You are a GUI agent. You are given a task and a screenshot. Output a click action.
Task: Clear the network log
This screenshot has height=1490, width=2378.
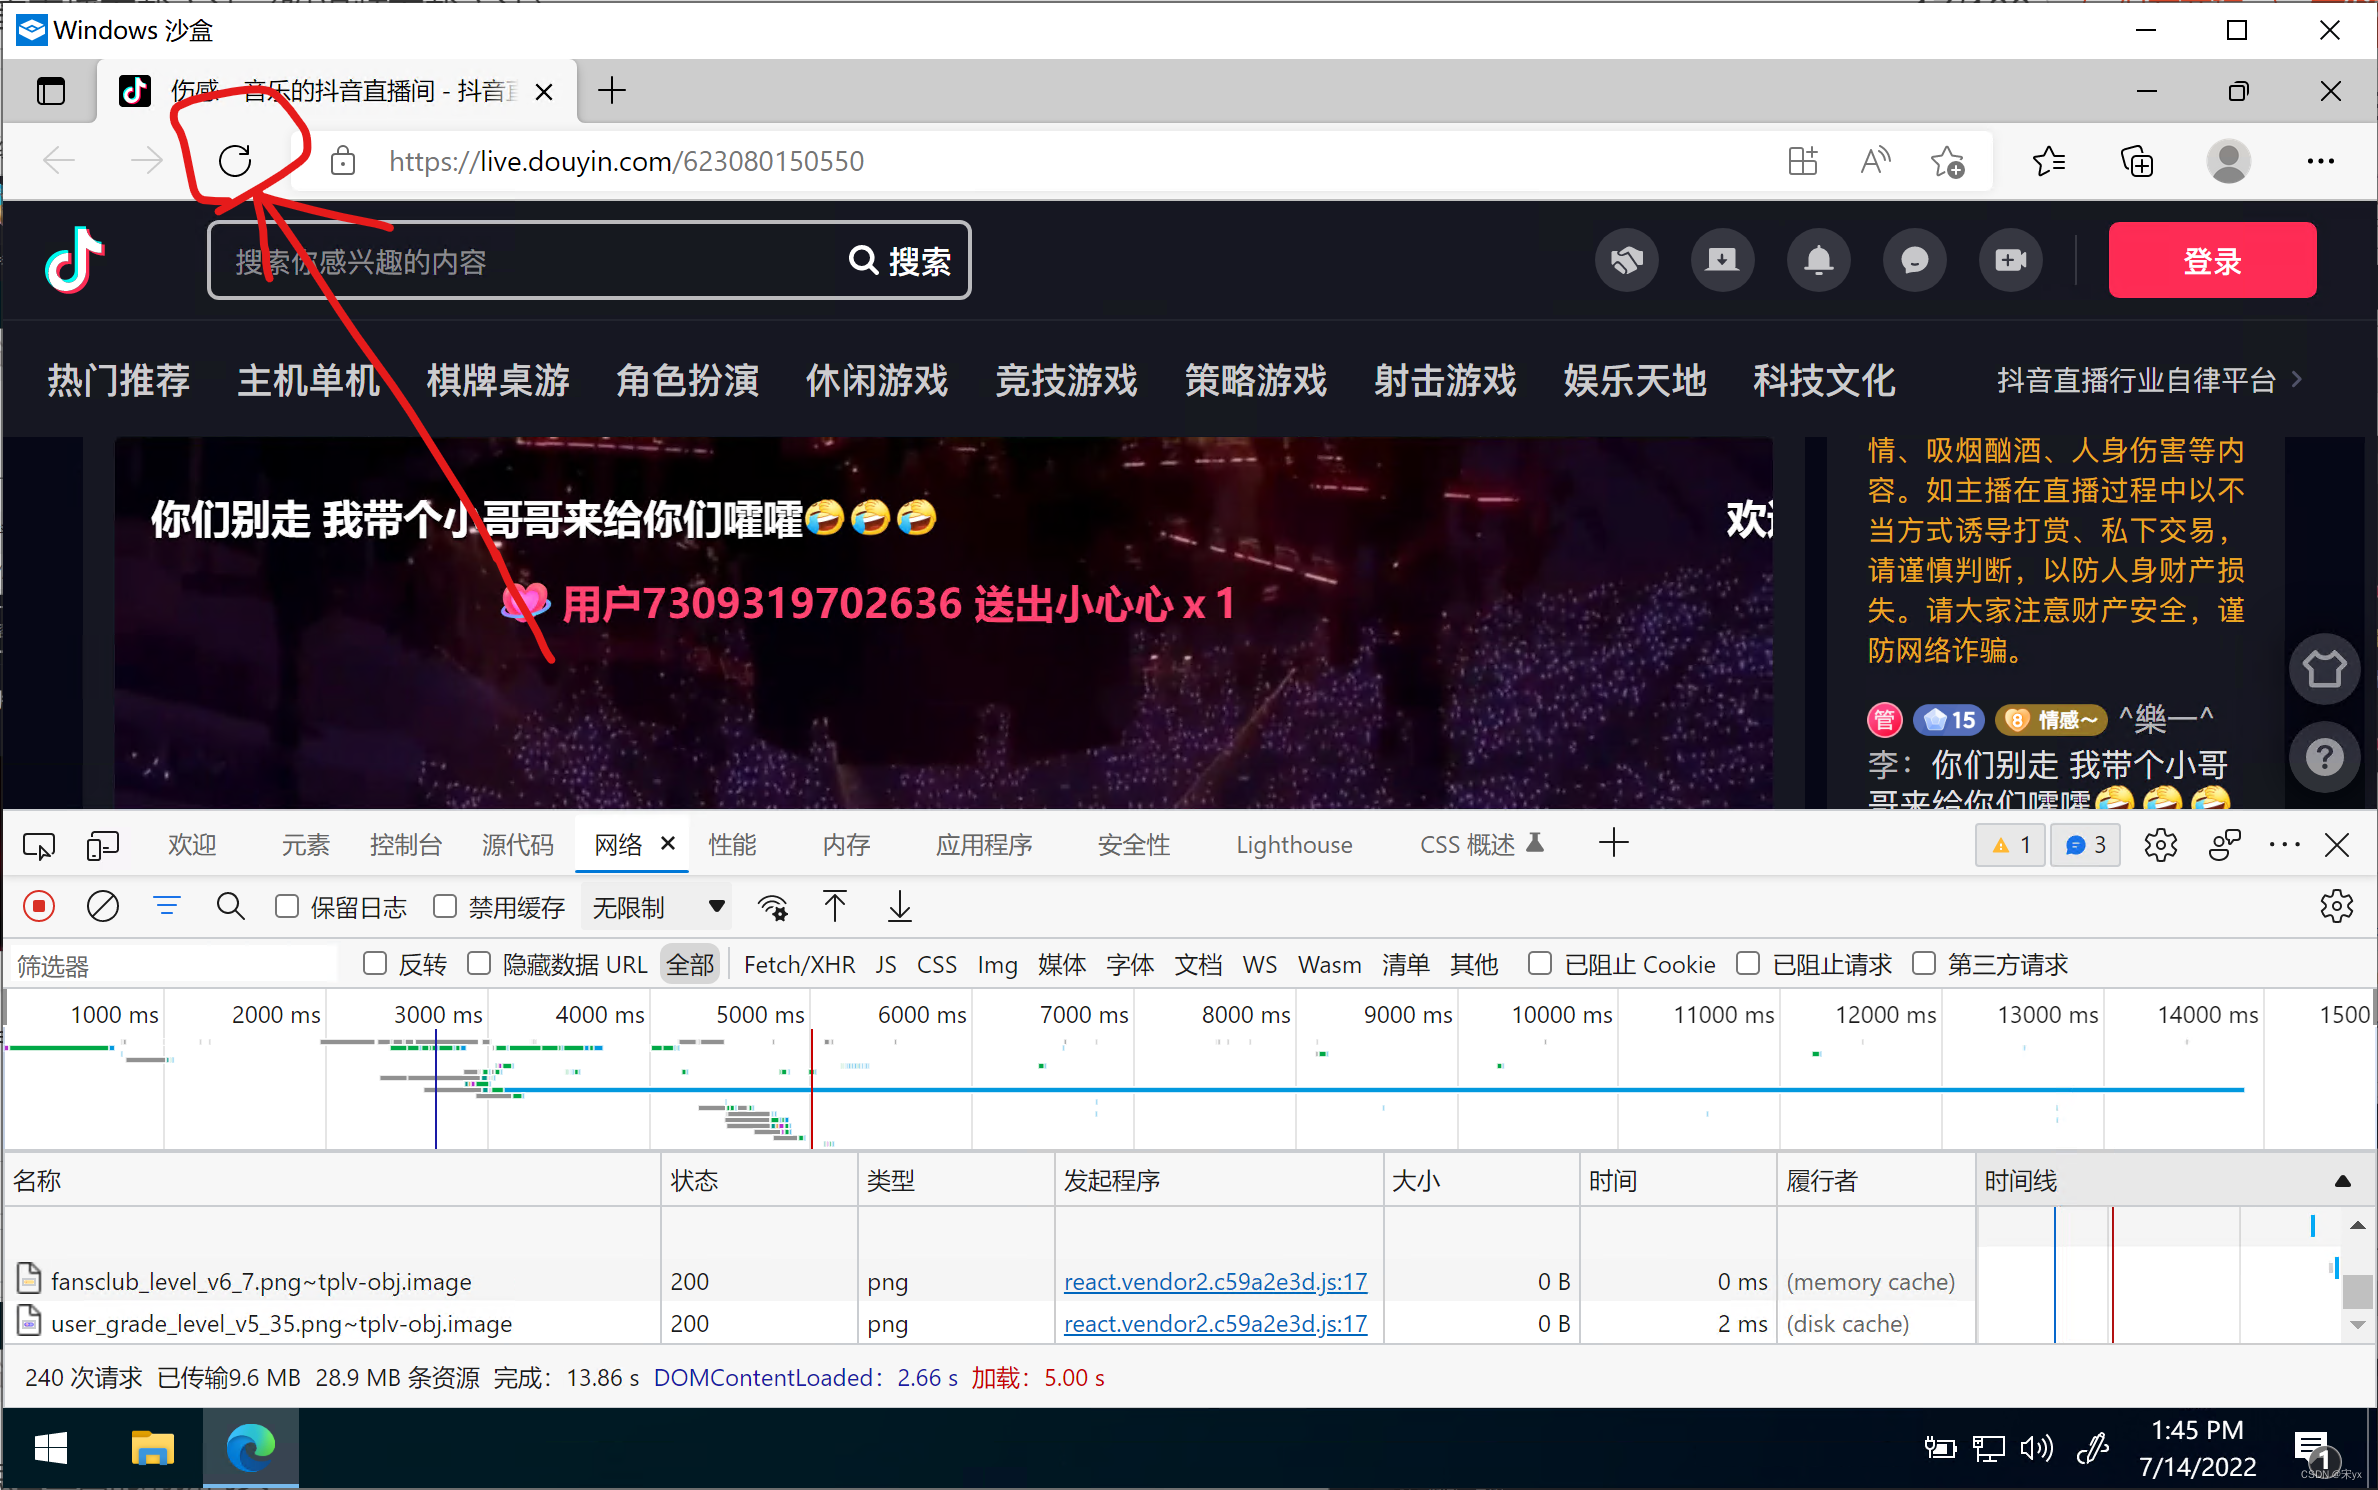[102, 907]
